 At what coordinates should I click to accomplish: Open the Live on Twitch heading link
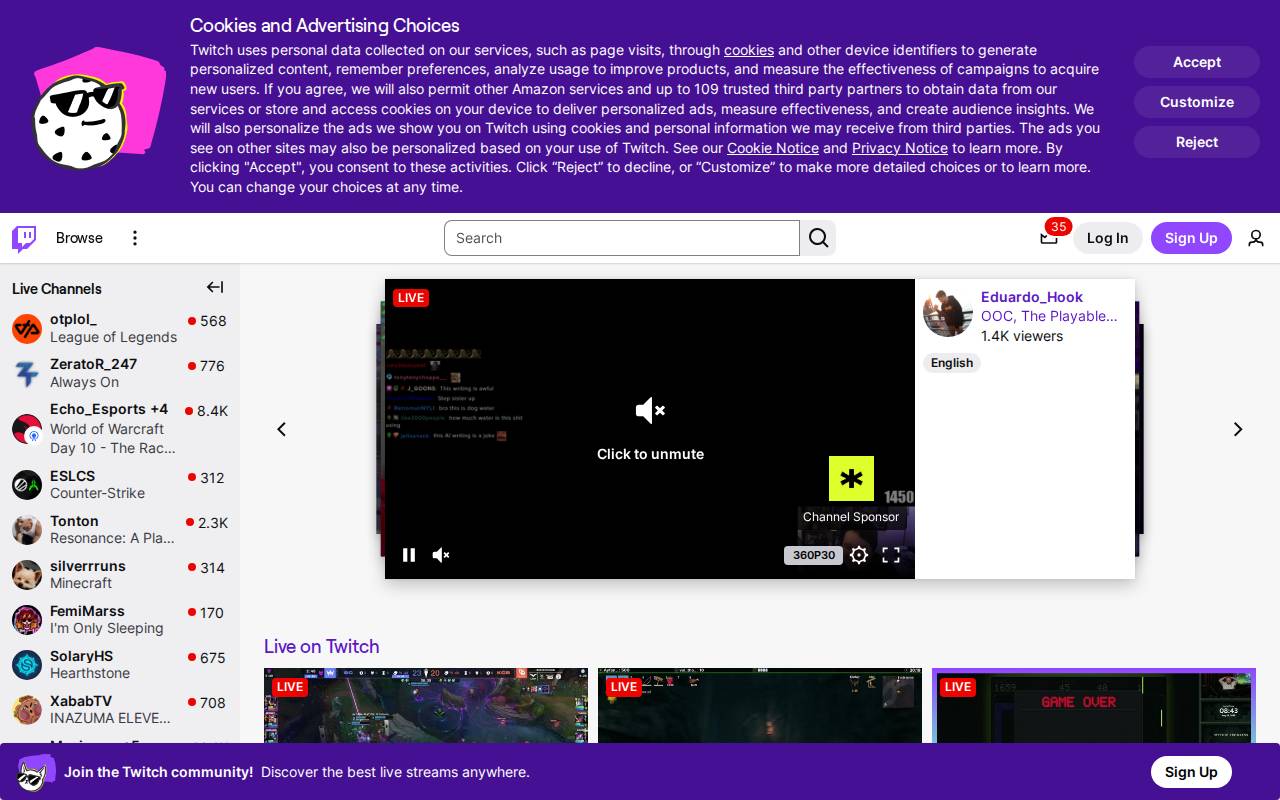tap(322, 646)
